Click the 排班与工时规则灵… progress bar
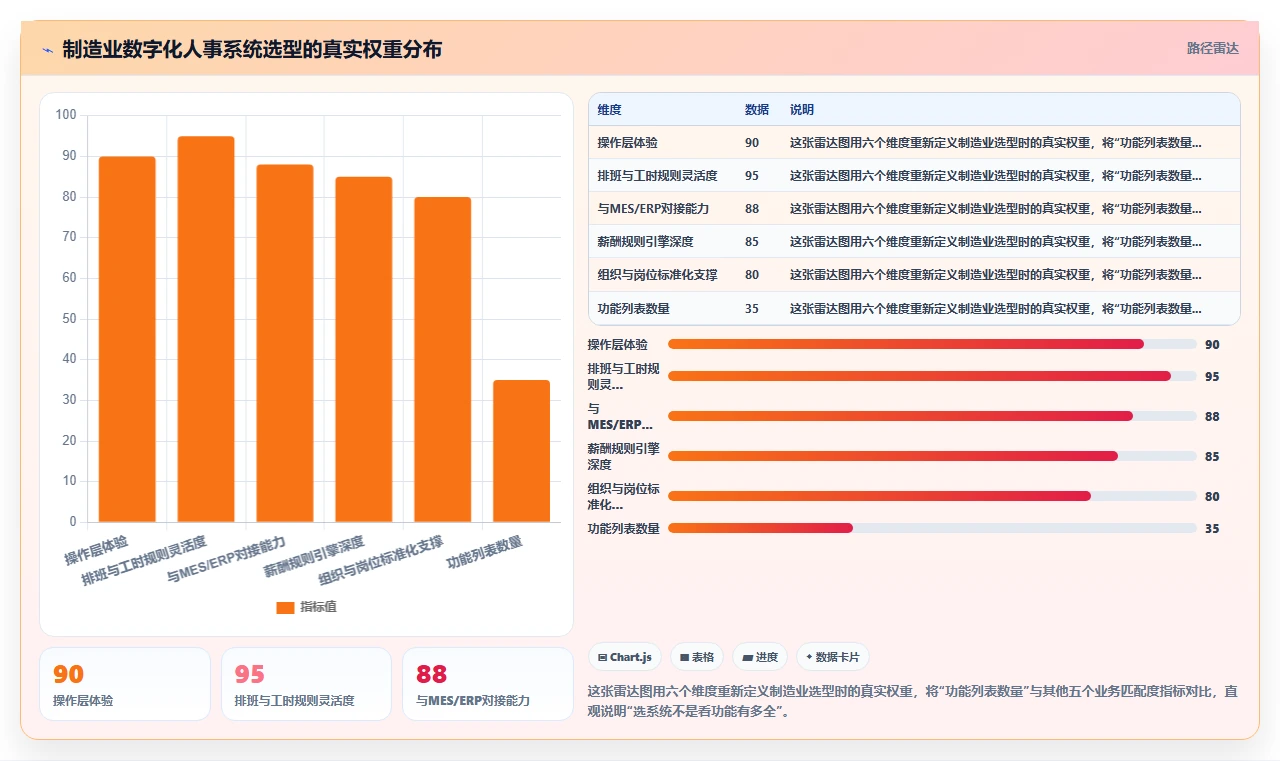1280x761 pixels. click(932, 376)
